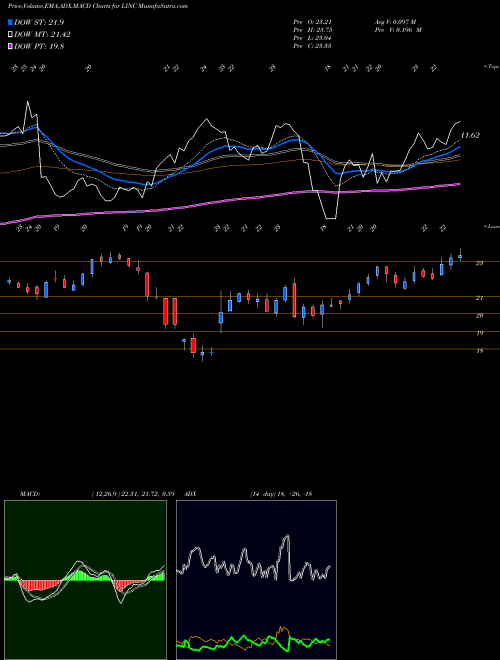The height and width of the screenshot is (660, 500).
Task: Click the white DOW MT legend swatch
Action: click(10, 35)
